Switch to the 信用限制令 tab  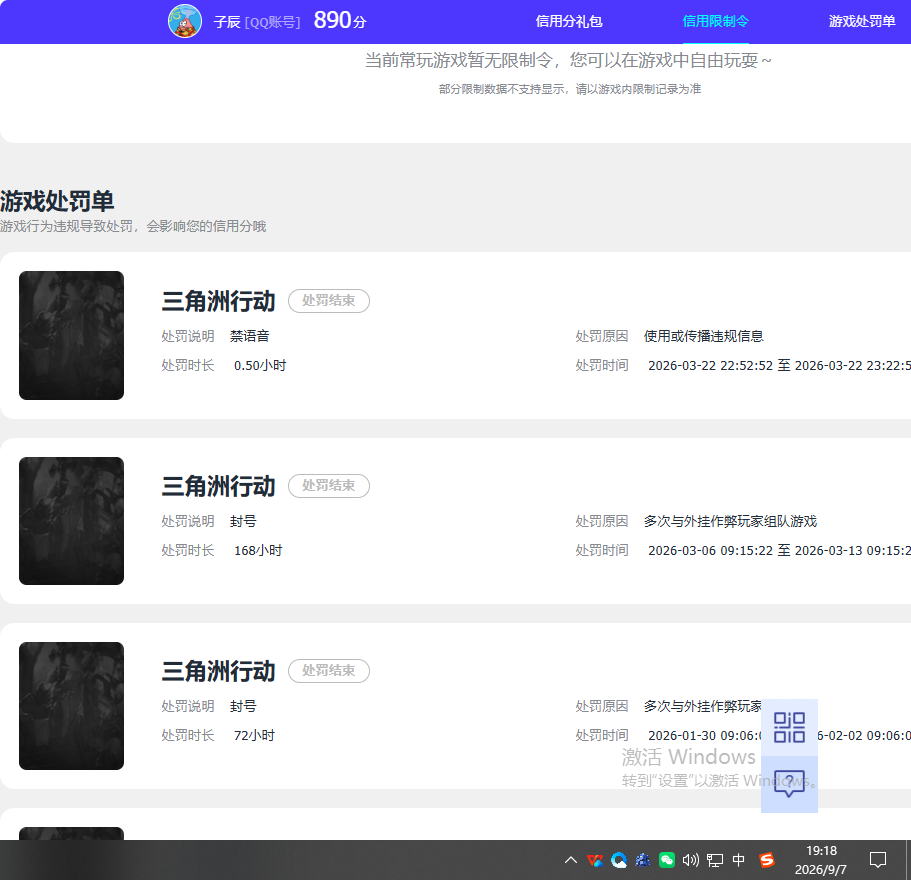(x=715, y=21)
